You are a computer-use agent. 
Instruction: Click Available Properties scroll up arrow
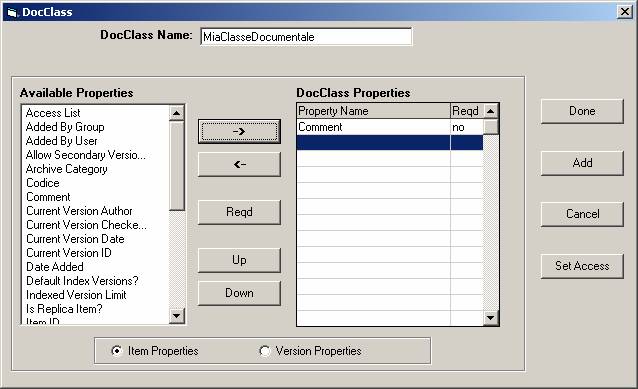pyautogui.click(x=177, y=113)
